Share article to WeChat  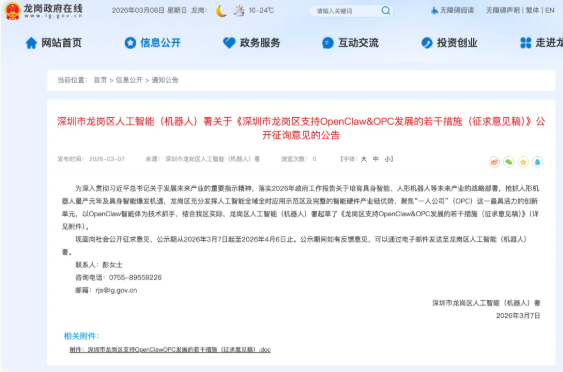click(509, 162)
